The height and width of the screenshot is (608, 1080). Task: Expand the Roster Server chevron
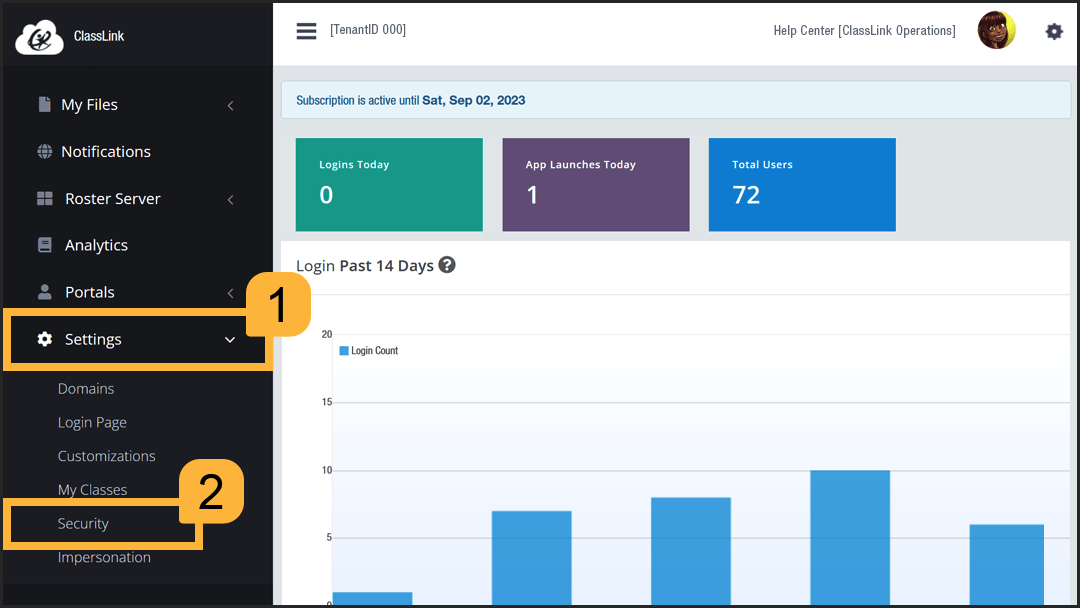[231, 199]
